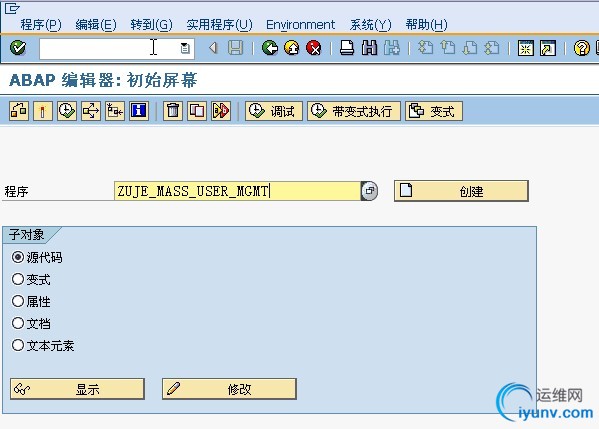The image size is (599, 429).
Task: Click the Find Next binoculars icon
Action: [x=392, y=48]
